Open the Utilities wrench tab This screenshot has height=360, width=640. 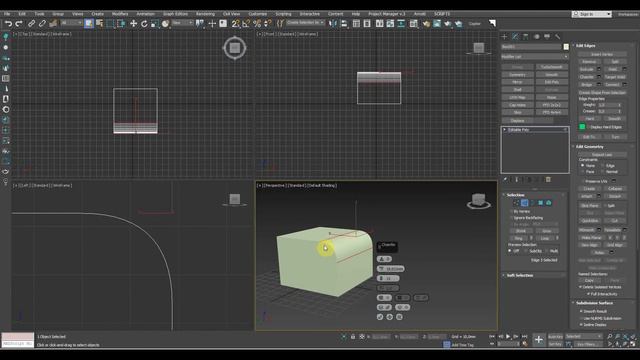click(x=558, y=37)
